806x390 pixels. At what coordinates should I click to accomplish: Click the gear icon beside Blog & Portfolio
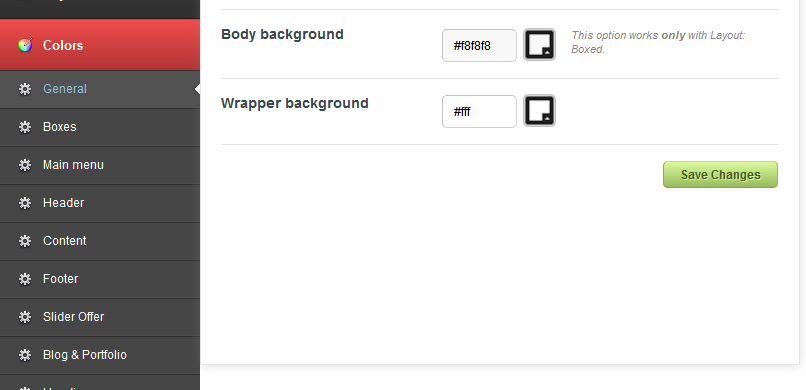[x=25, y=355]
